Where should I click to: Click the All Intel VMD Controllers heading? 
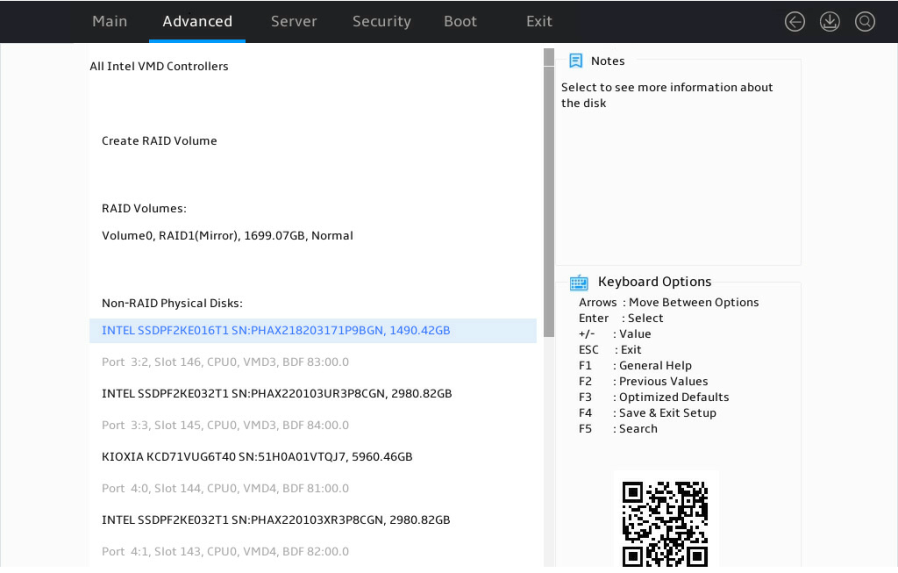coord(159,66)
